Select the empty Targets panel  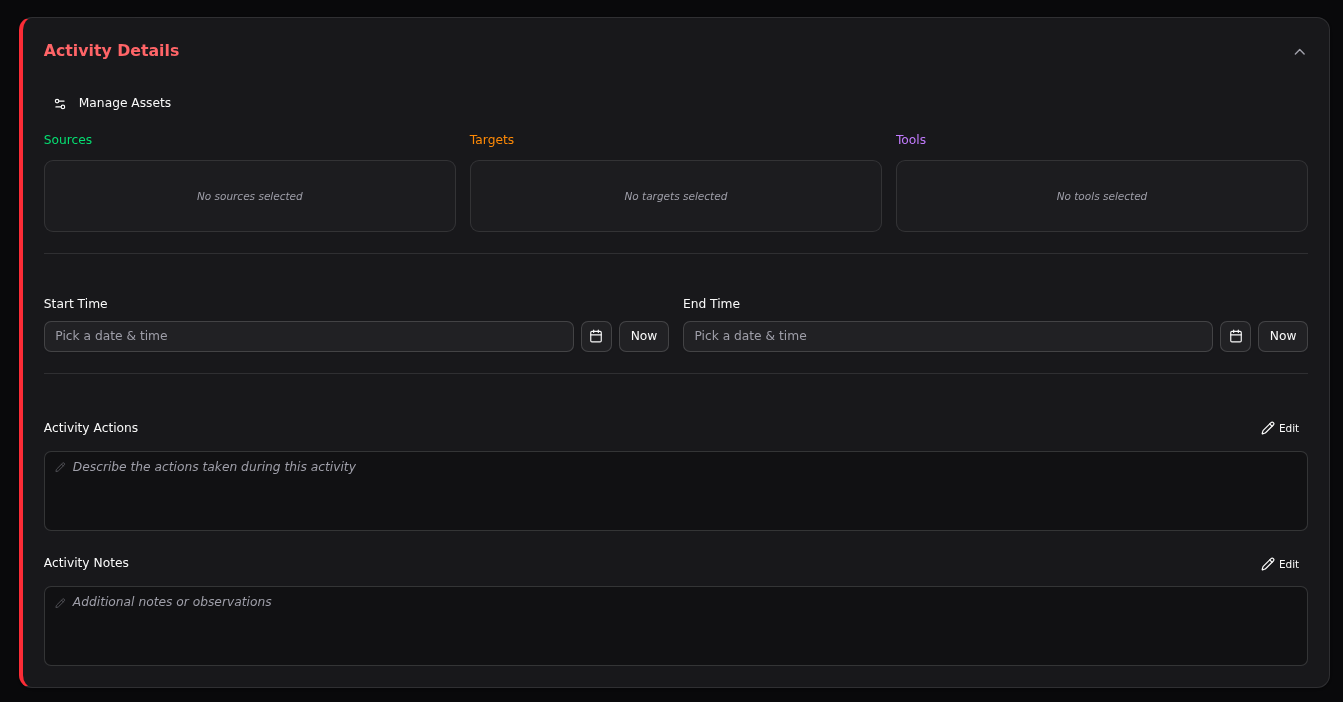click(x=675, y=197)
